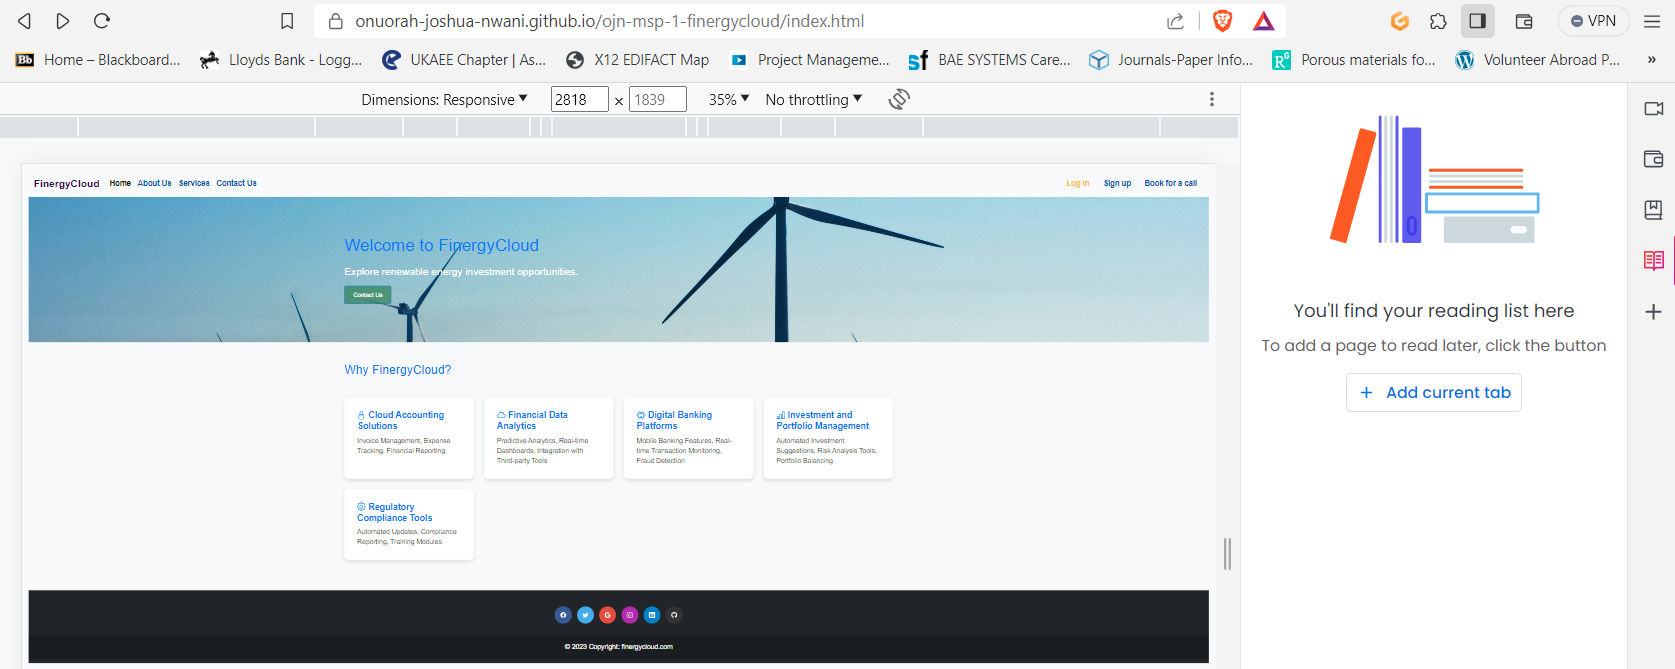Toggle the VPN button
1675x669 pixels.
[x=1594, y=21]
